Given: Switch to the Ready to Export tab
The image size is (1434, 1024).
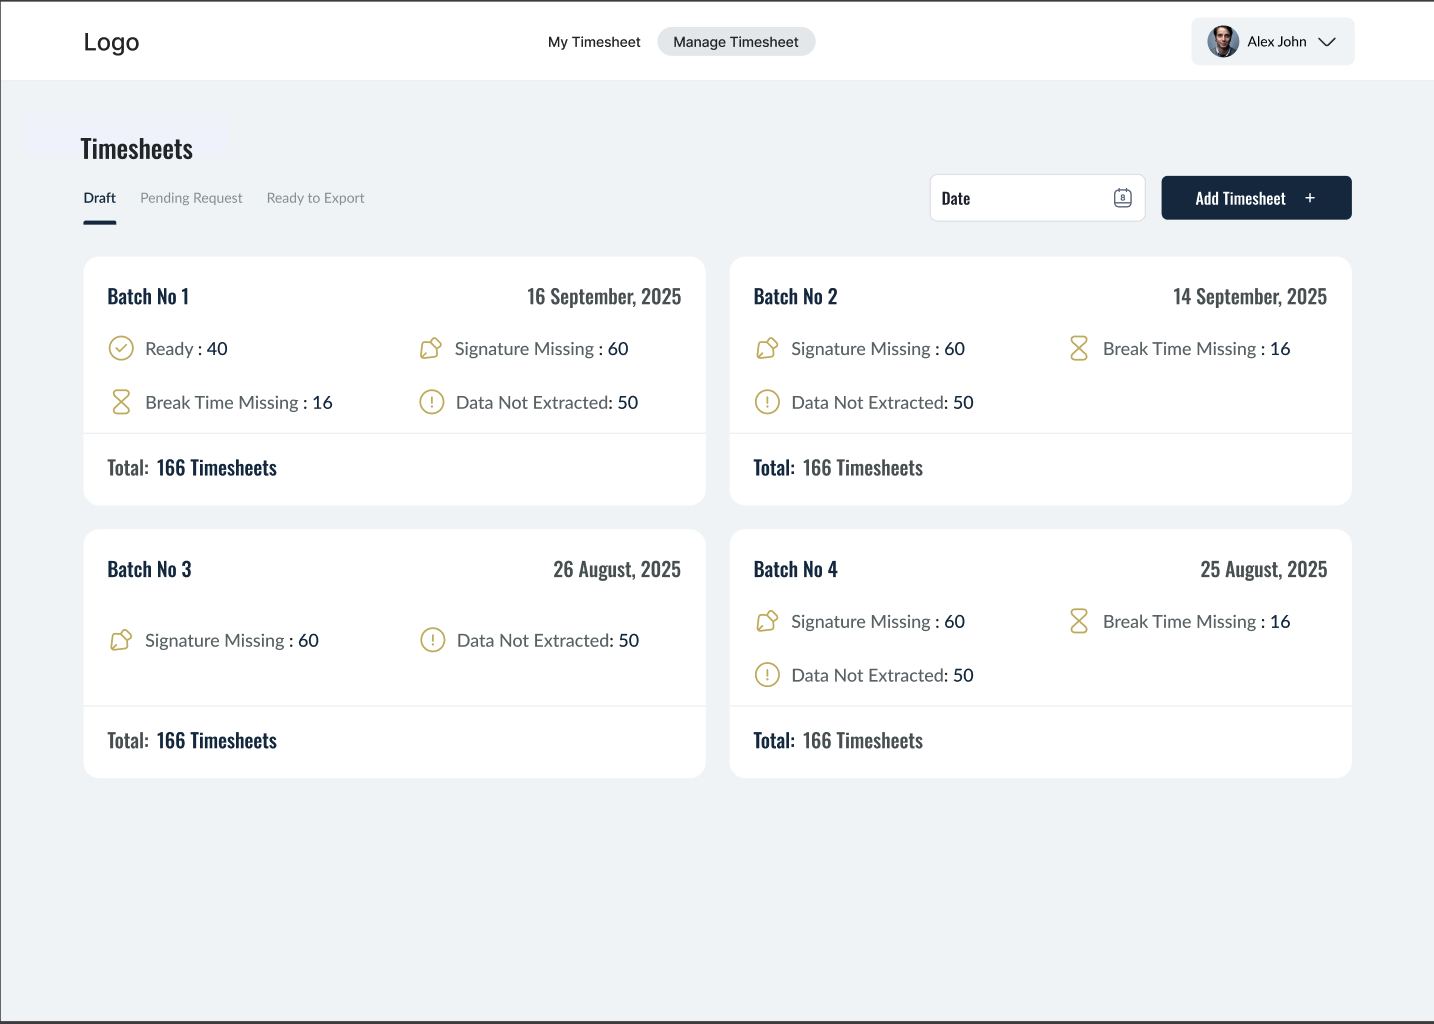Looking at the screenshot, I should [x=315, y=197].
